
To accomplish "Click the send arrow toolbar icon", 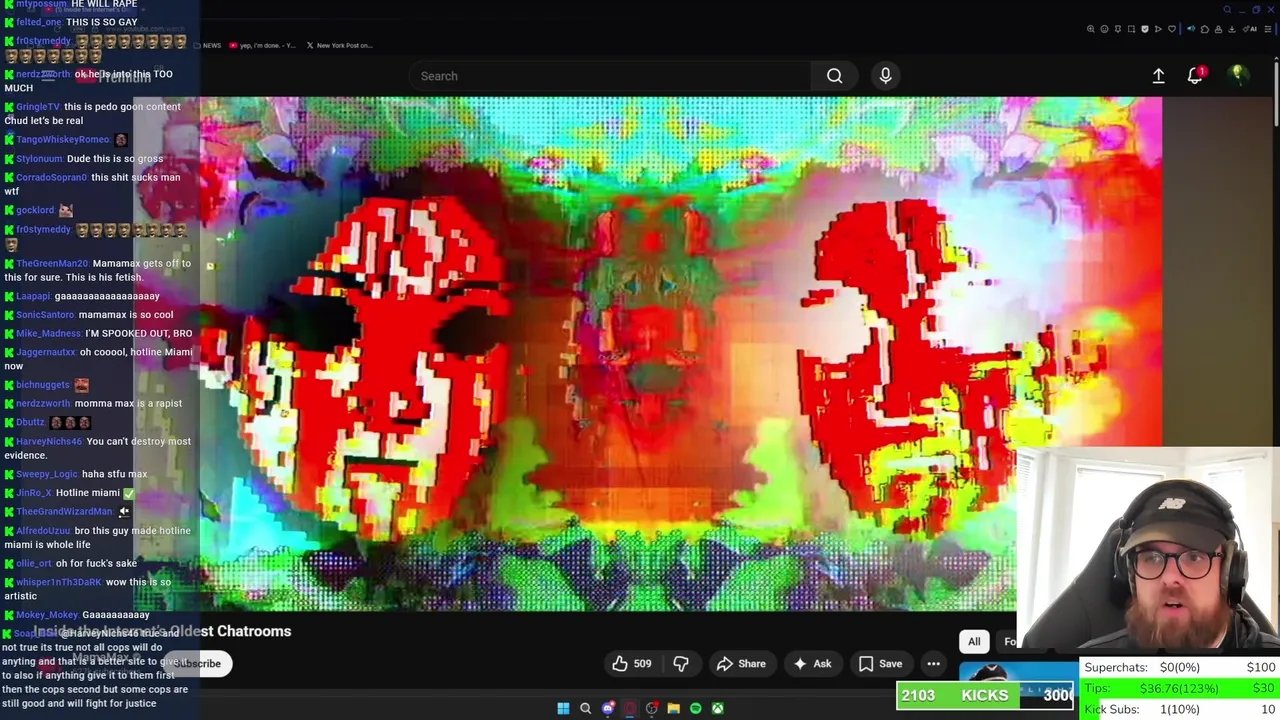I will pyautogui.click(x=1158, y=29).
